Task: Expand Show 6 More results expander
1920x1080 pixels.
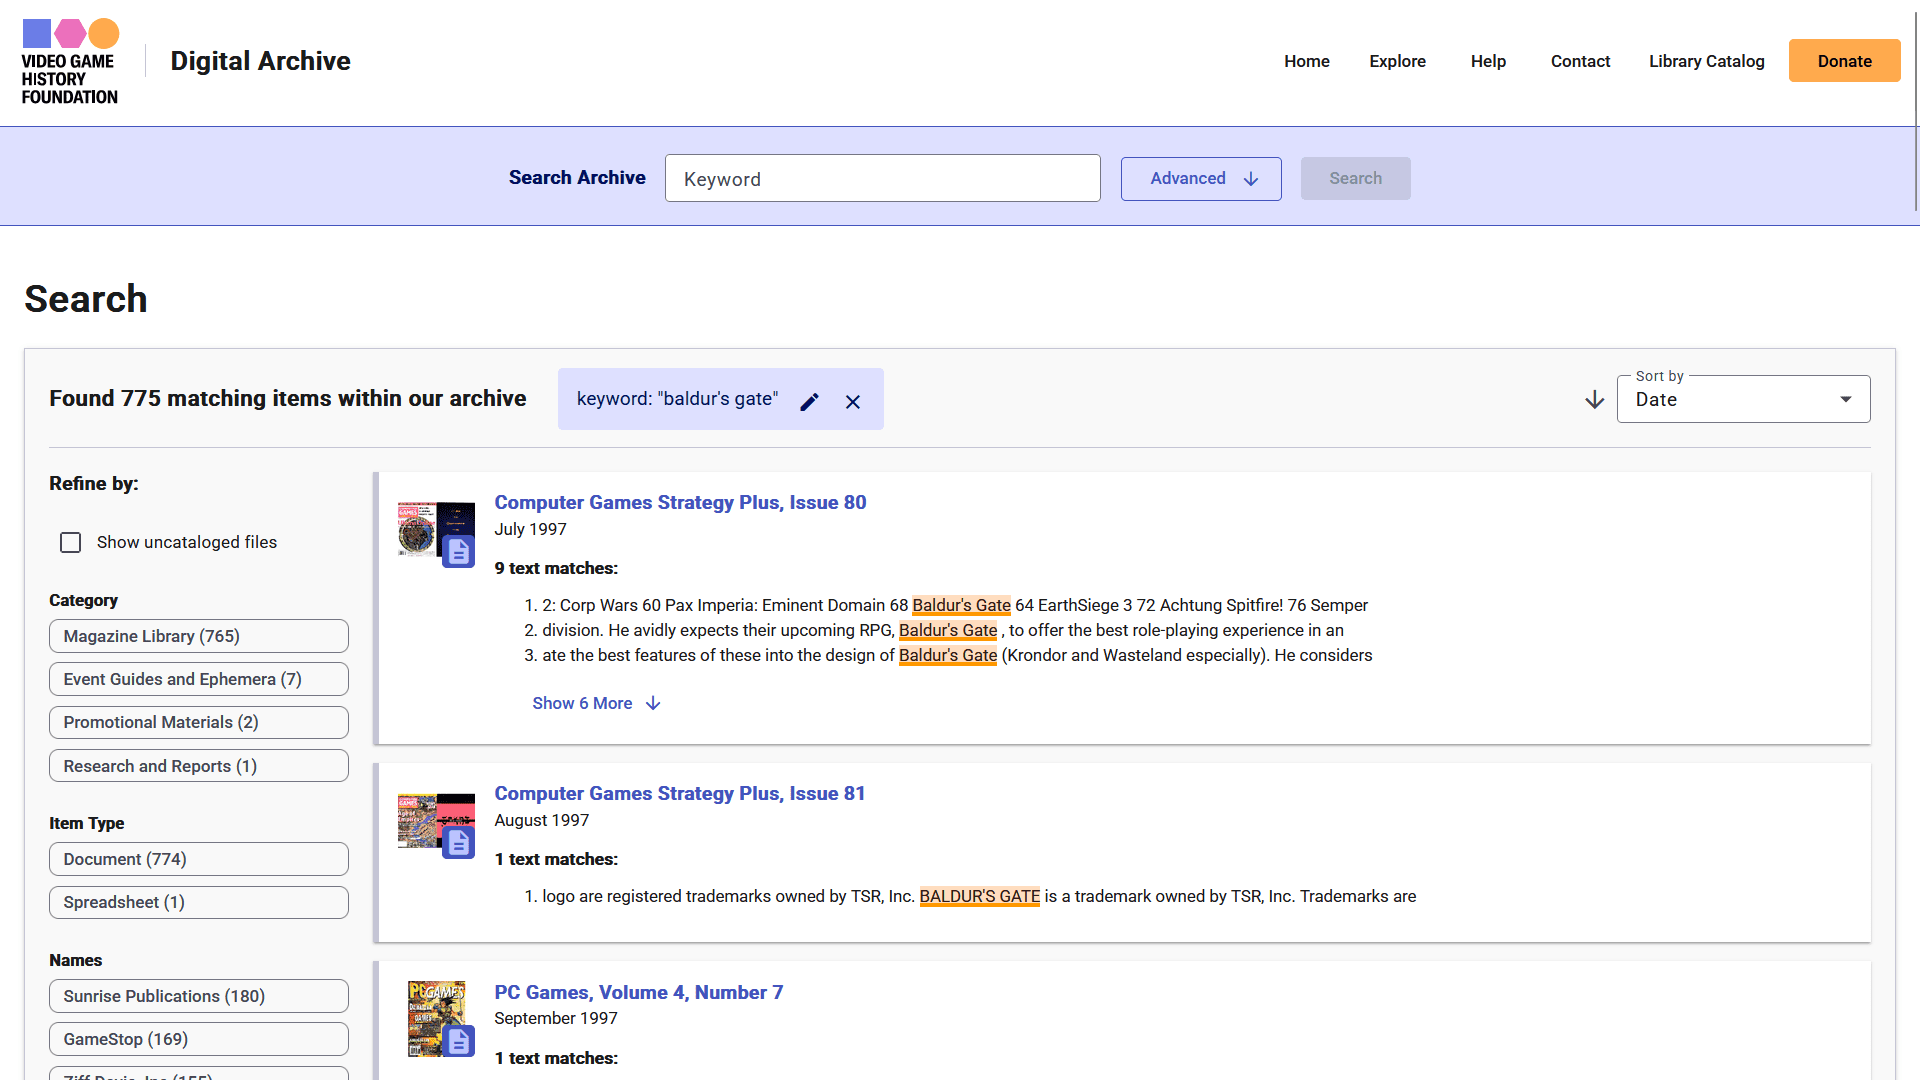Action: [x=596, y=702]
